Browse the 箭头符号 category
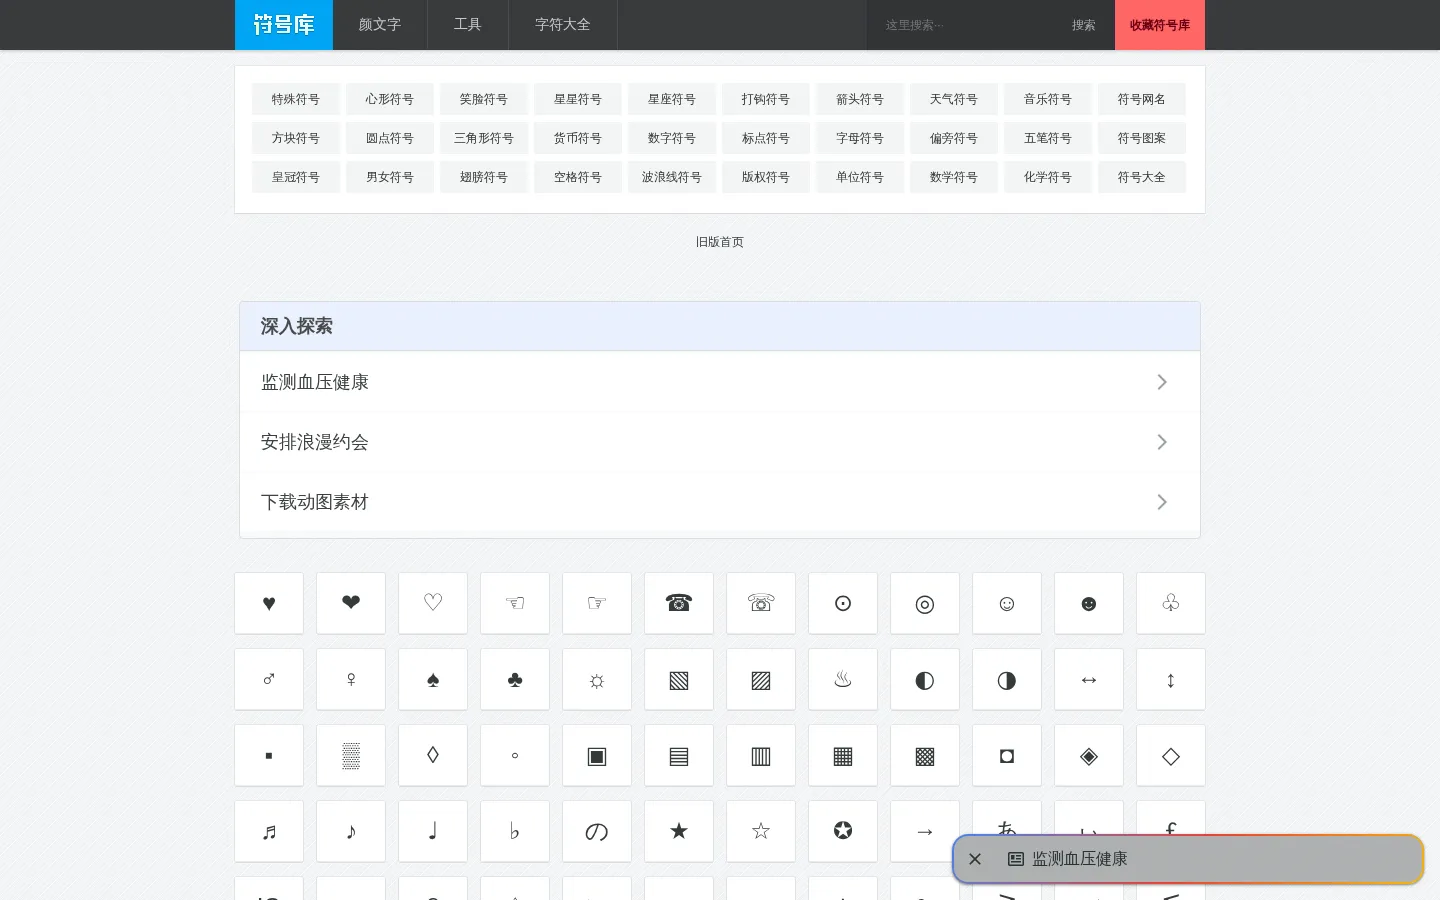This screenshot has width=1440, height=900. pyautogui.click(x=860, y=99)
